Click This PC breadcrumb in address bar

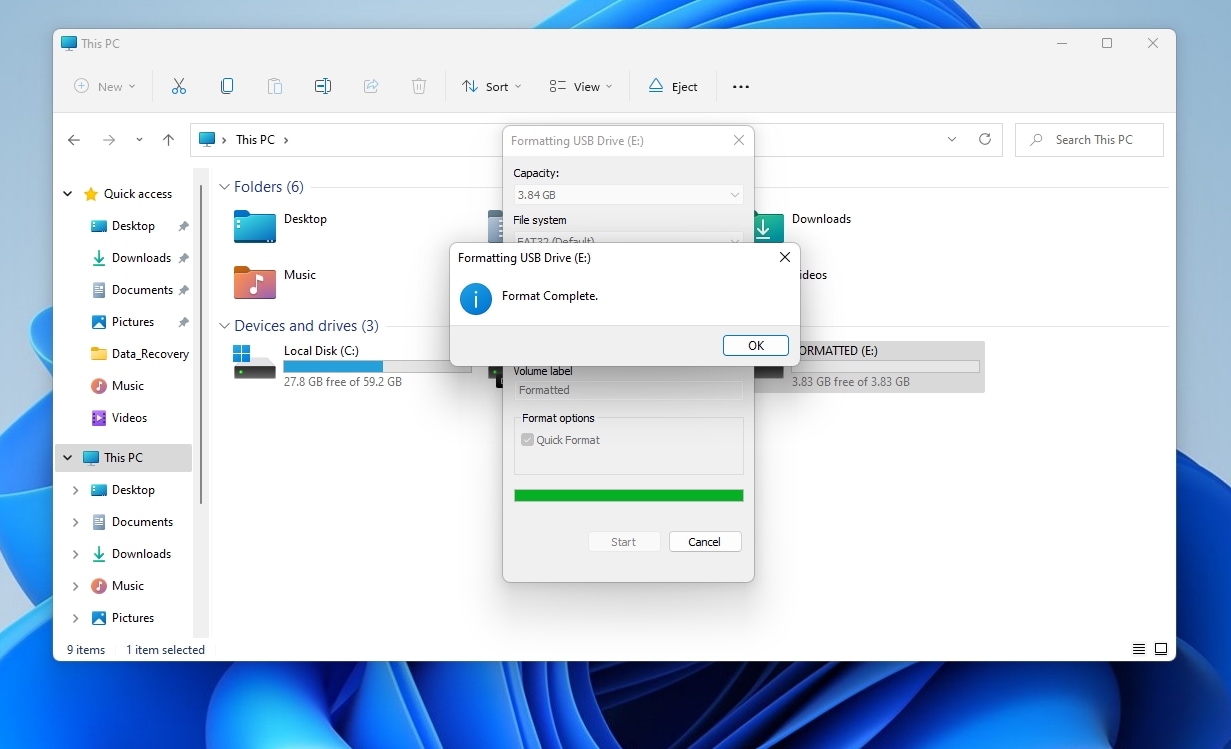[x=255, y=140]
